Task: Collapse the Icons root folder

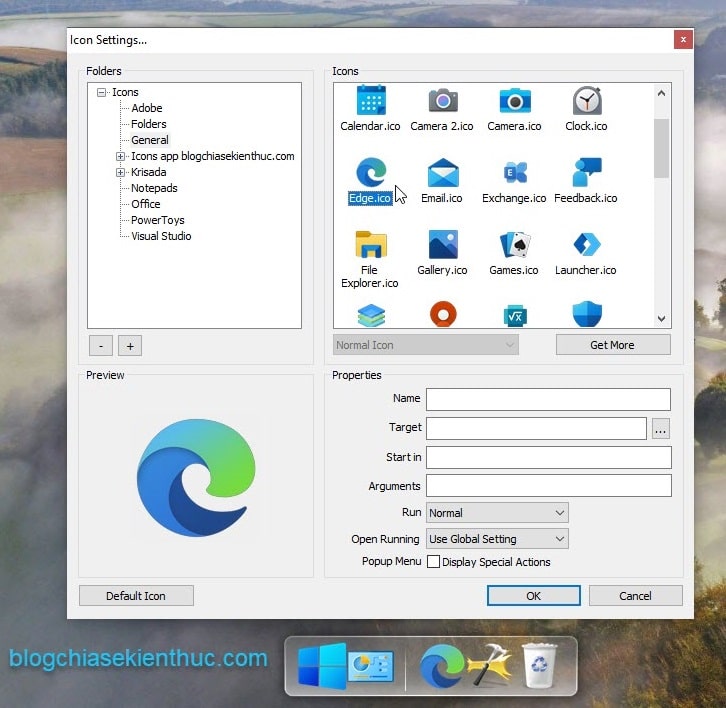Action: click(x=101, y=92)
